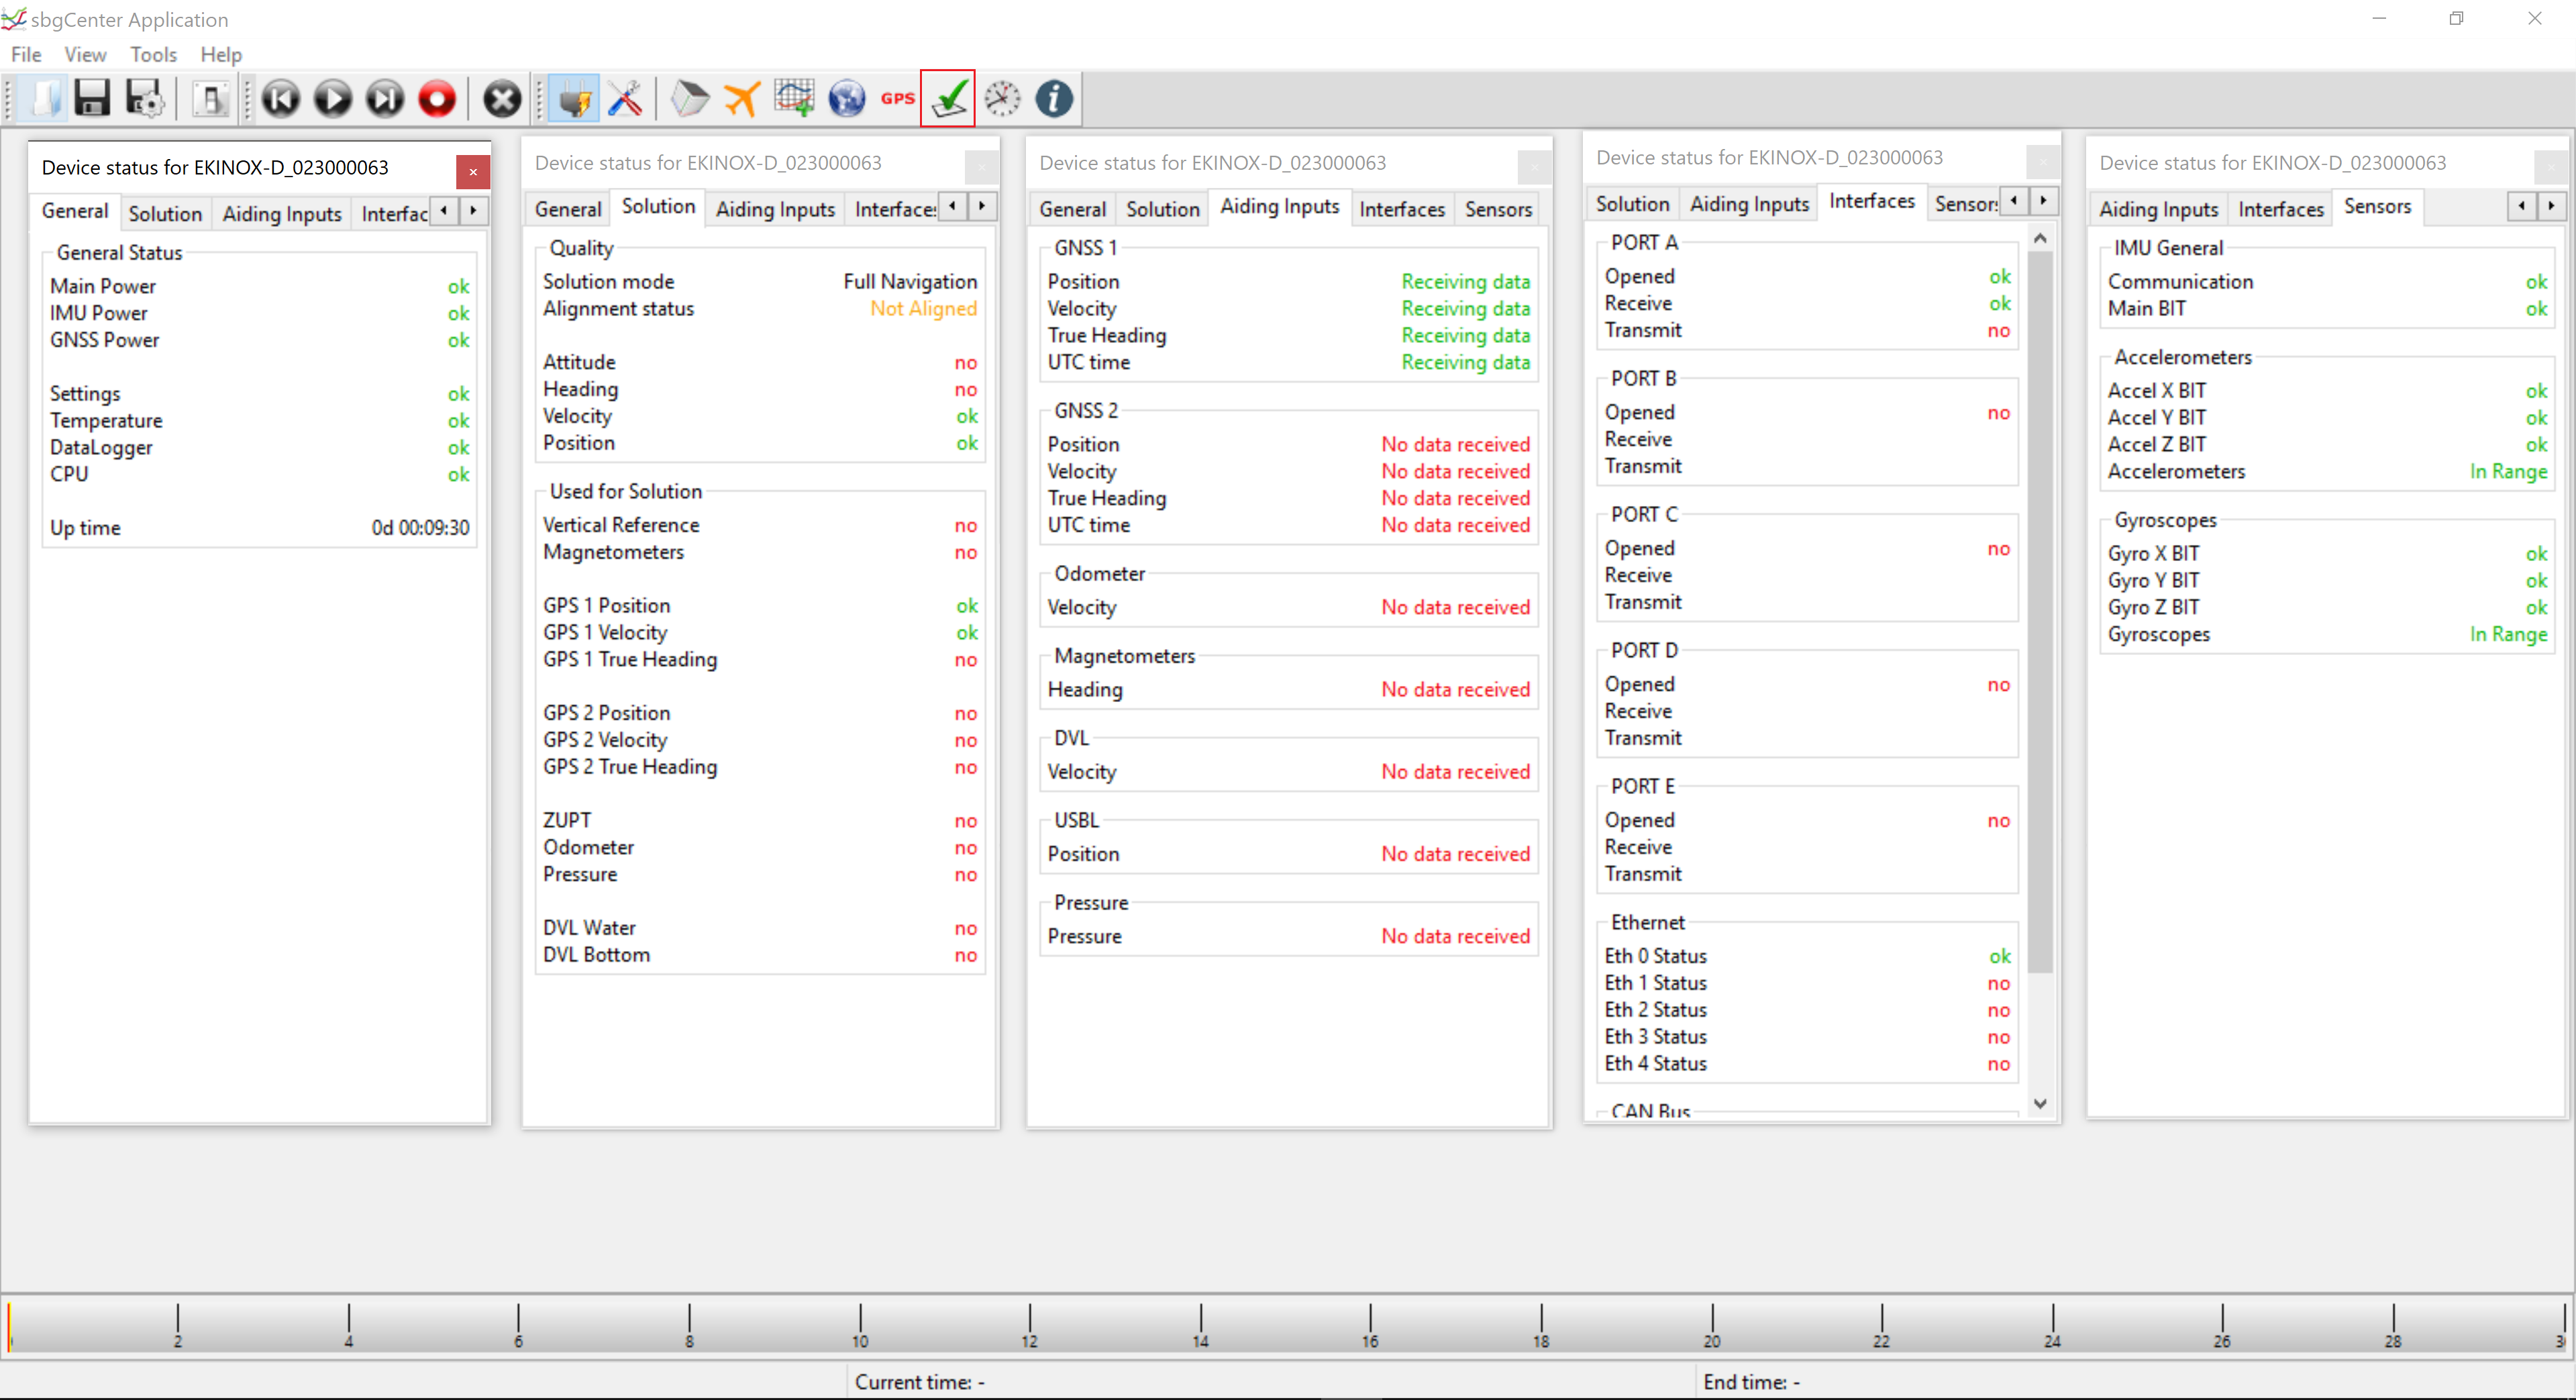Open the globe map view icon
Image resolution: width=2576 pixels, height=1400 pixels.
(846, 98)
